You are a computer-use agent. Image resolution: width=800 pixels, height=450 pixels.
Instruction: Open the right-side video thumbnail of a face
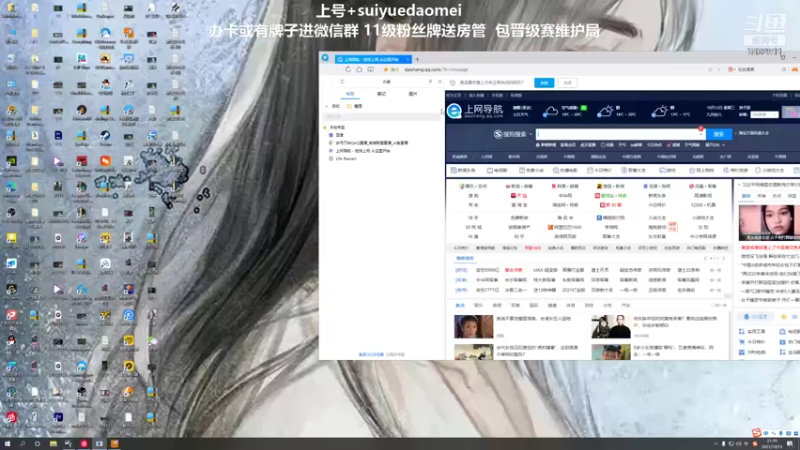[x=769, y=223]
